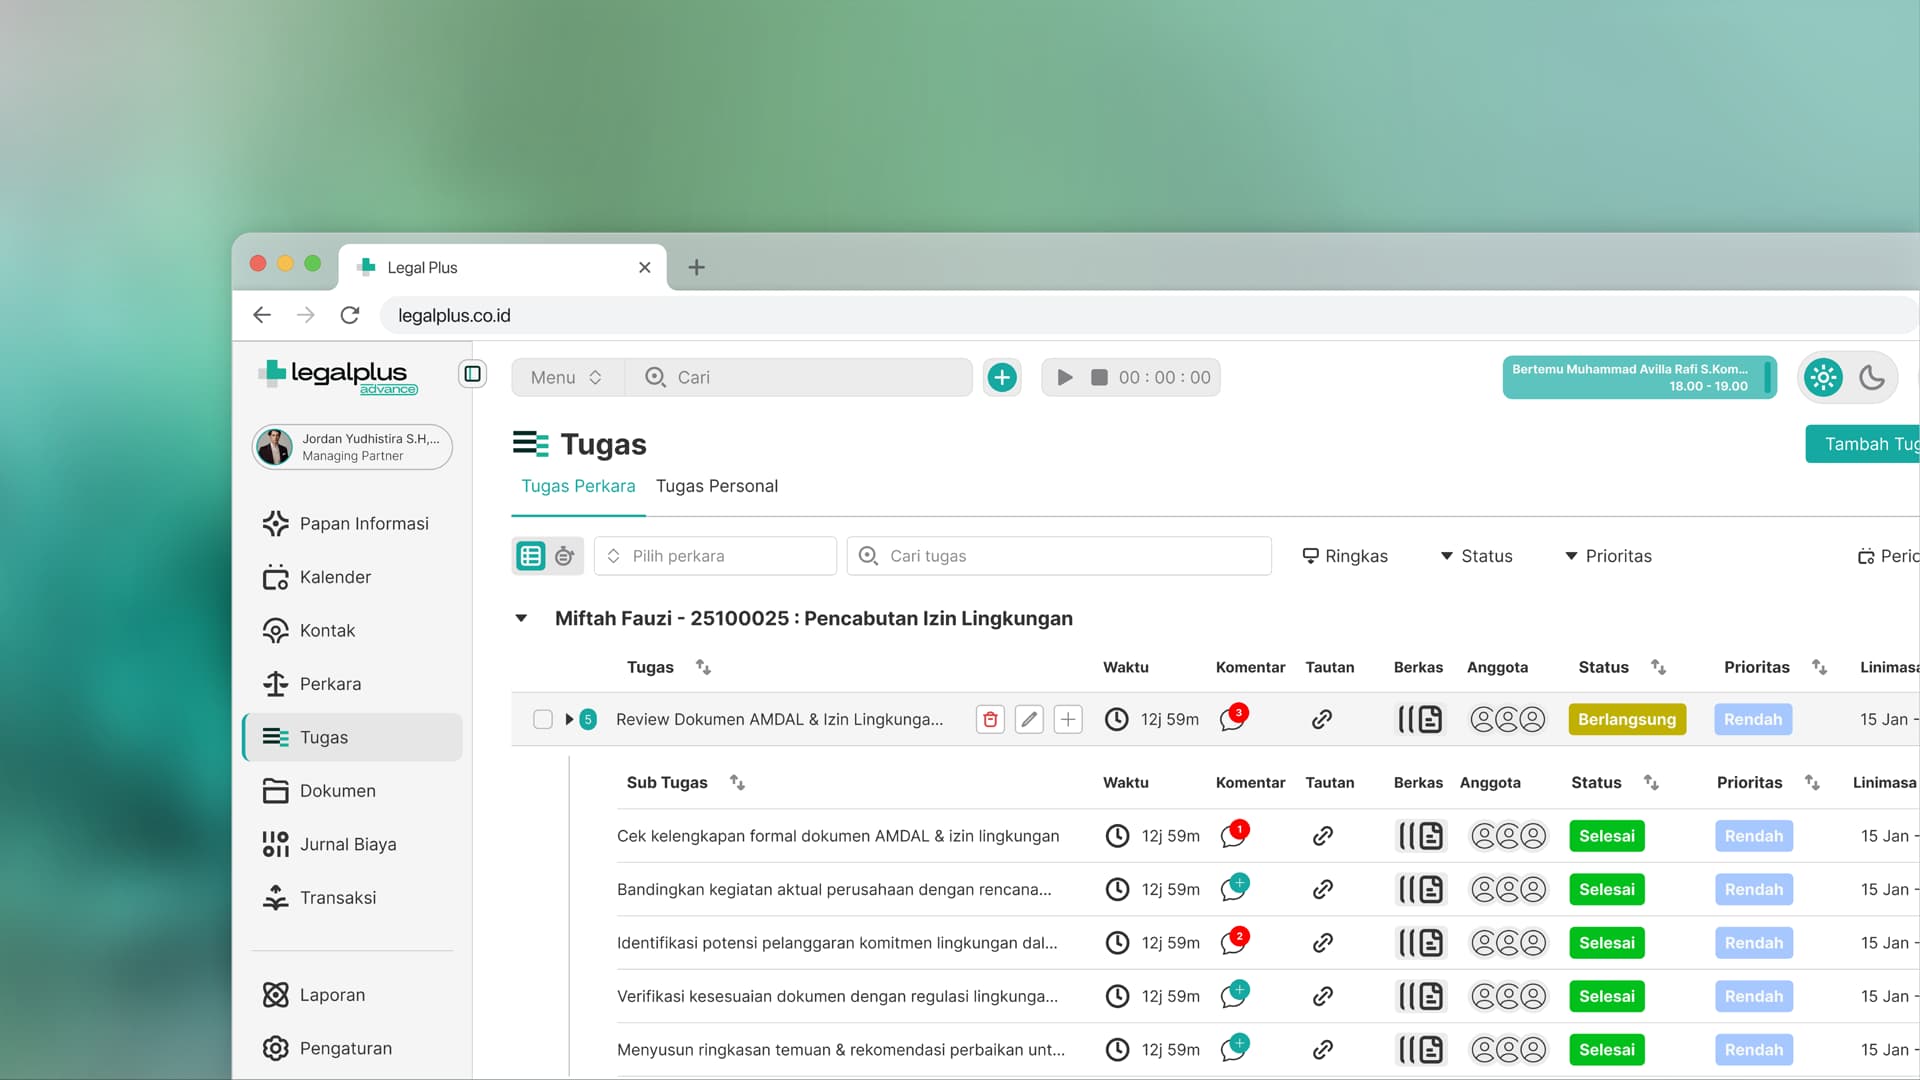Collapse the sidebar panel icon
Viewport: 1920px width, 1080px height.
[x=472, y=374]
